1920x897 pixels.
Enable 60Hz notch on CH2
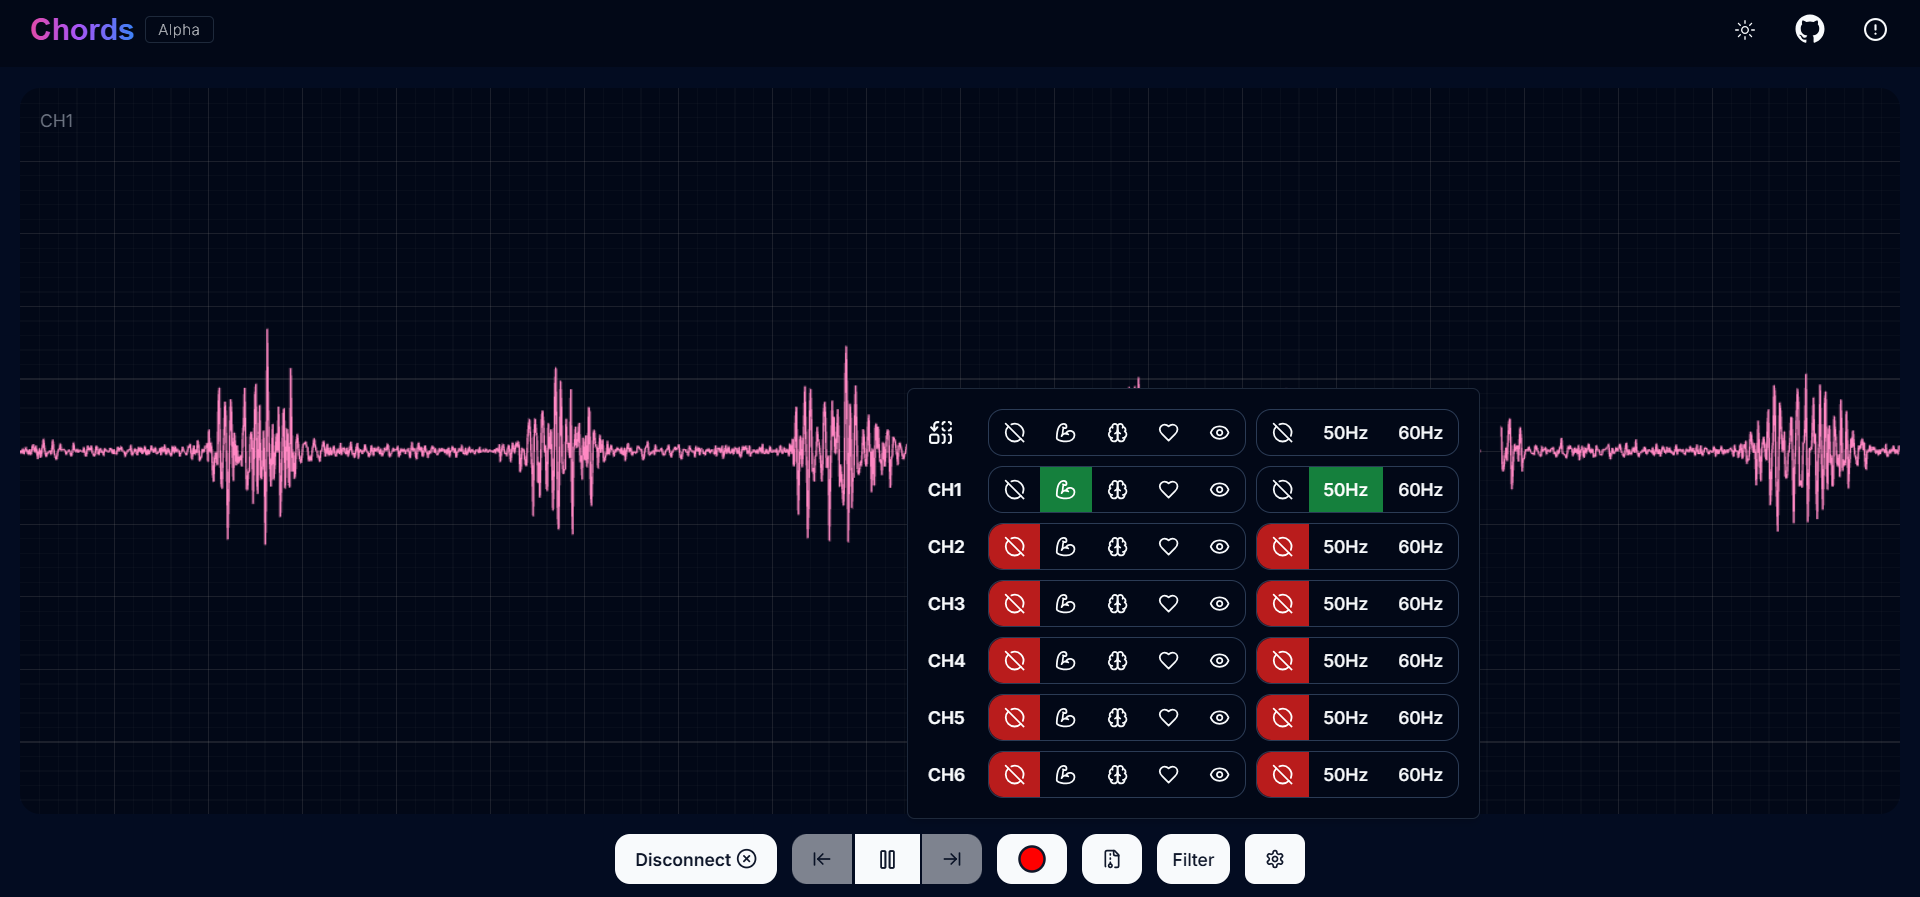[x=1420, y=547]
